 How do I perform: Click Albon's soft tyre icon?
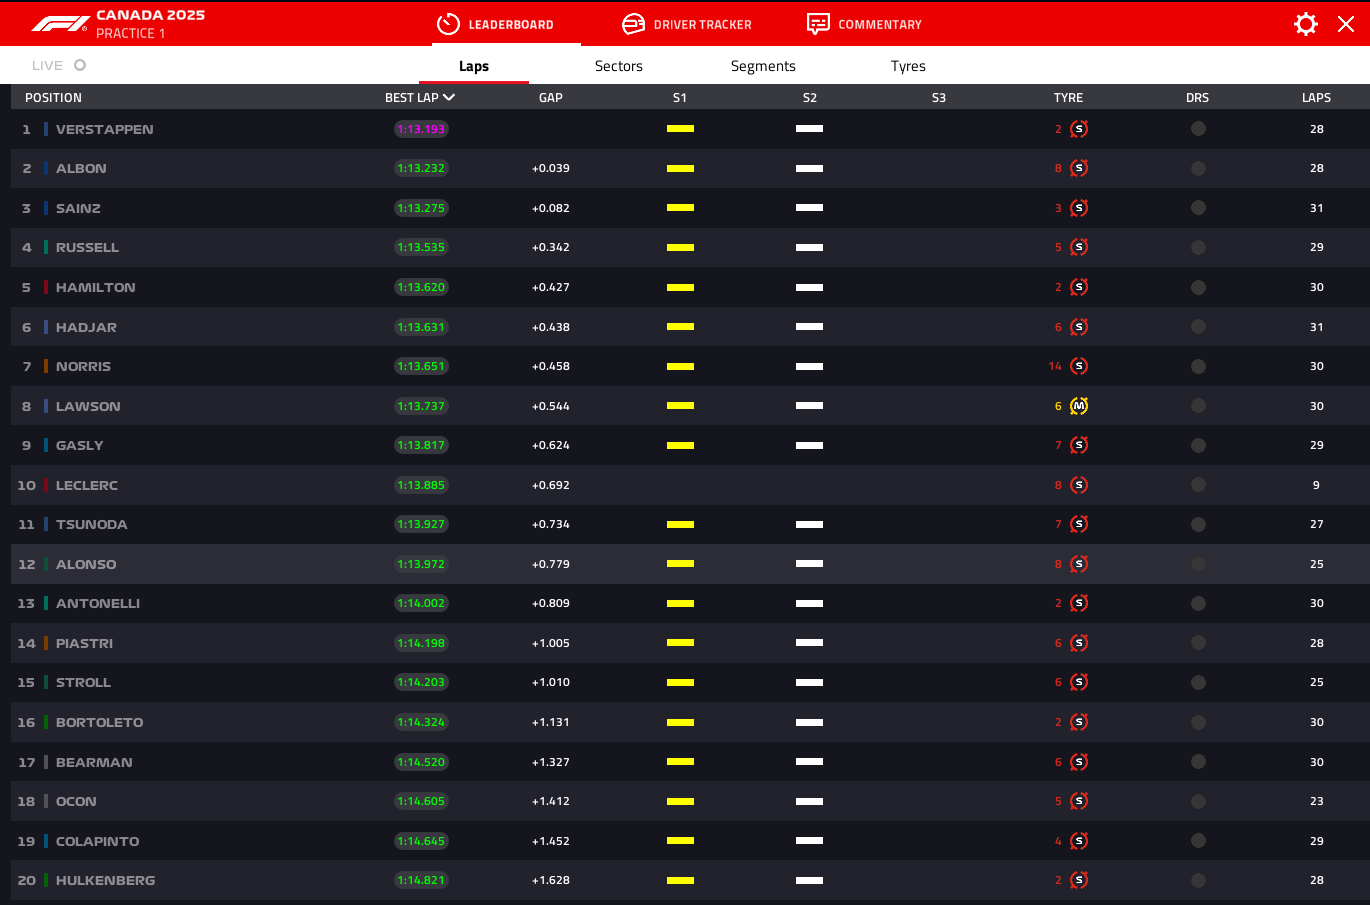1079,168
